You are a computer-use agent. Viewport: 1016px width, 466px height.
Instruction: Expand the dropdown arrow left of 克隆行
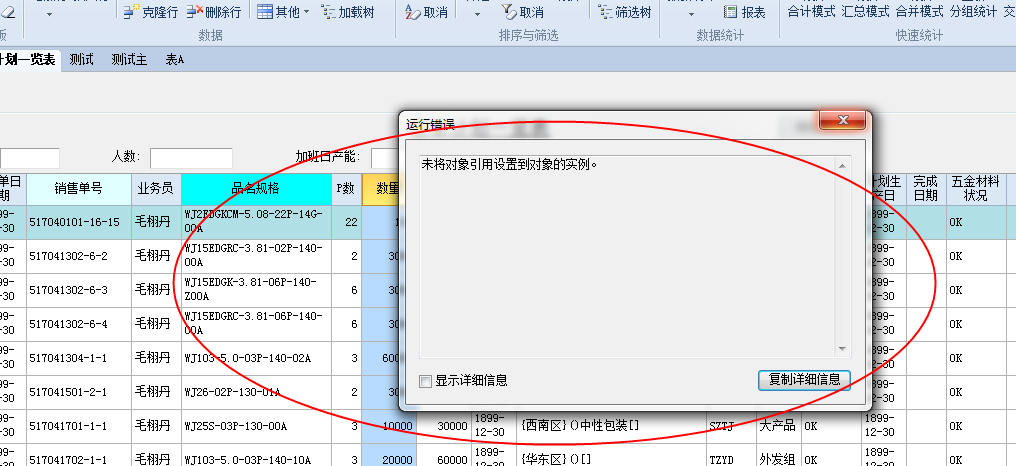point(50,14)
